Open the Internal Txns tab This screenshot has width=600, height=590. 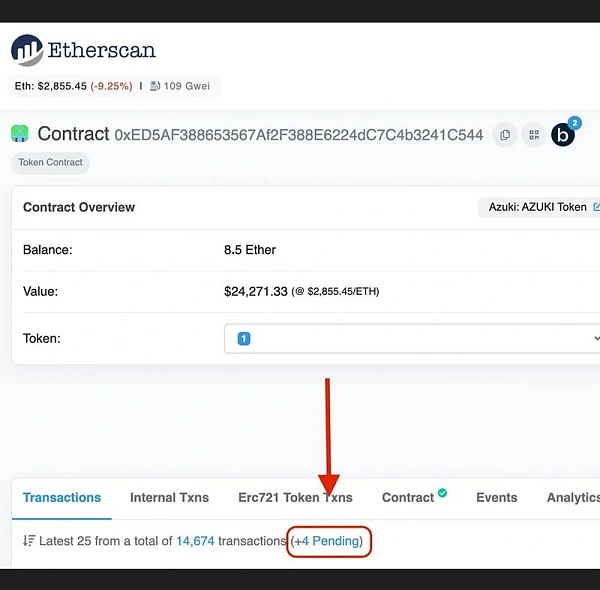tap(169, 497)
